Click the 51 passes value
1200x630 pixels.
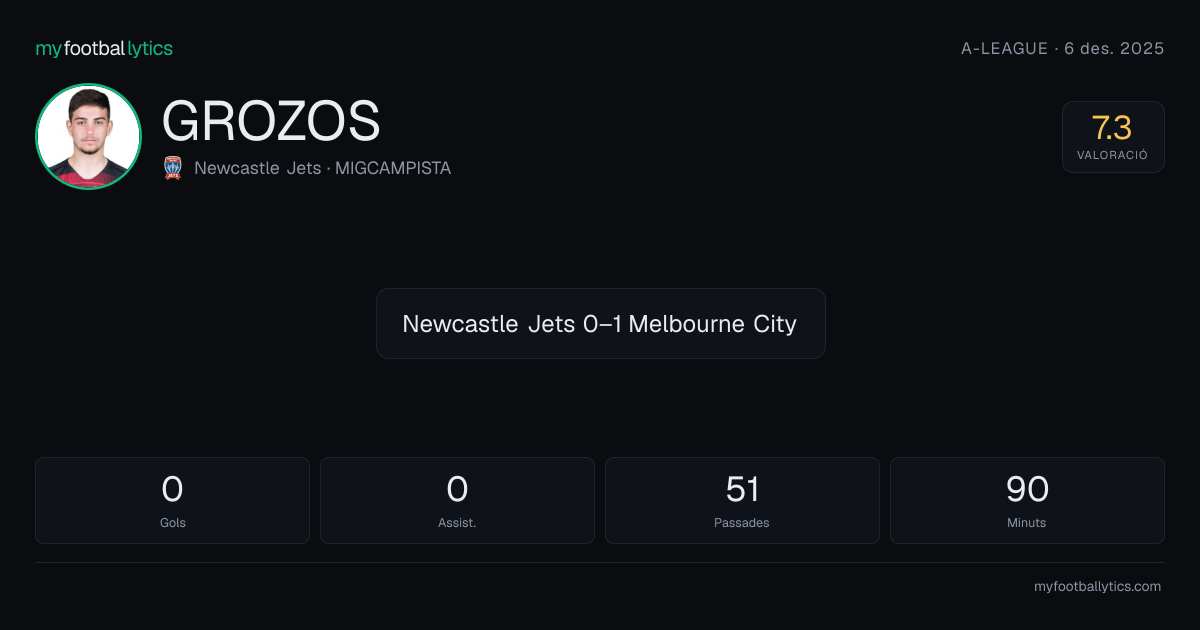[742, 489]
